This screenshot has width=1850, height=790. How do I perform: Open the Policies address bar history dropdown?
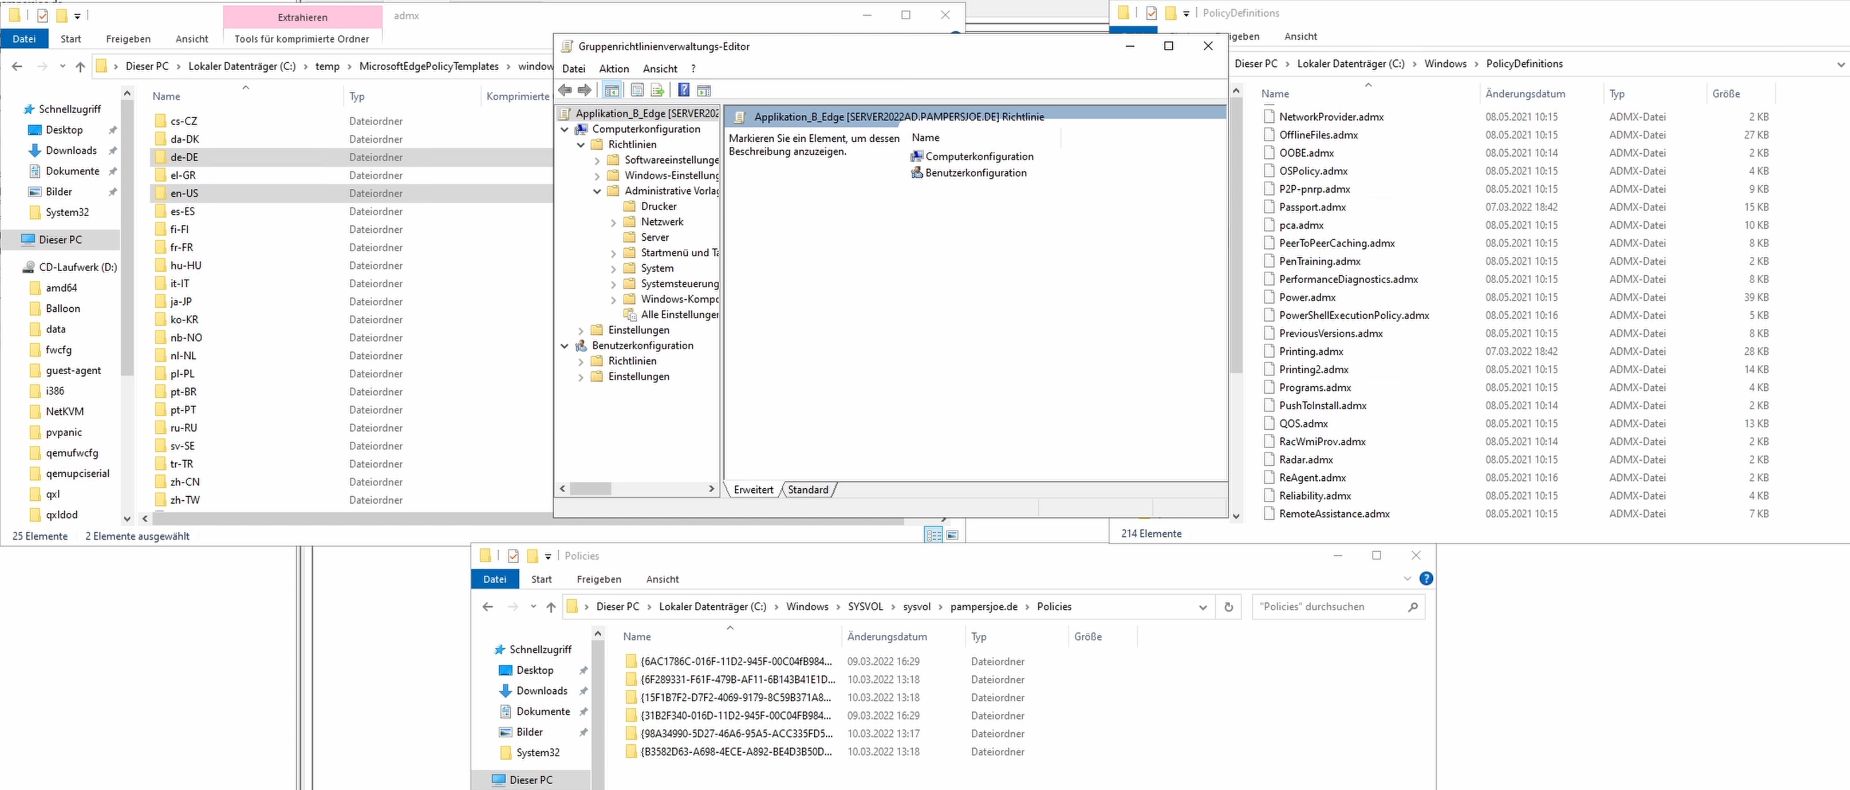1202,607
